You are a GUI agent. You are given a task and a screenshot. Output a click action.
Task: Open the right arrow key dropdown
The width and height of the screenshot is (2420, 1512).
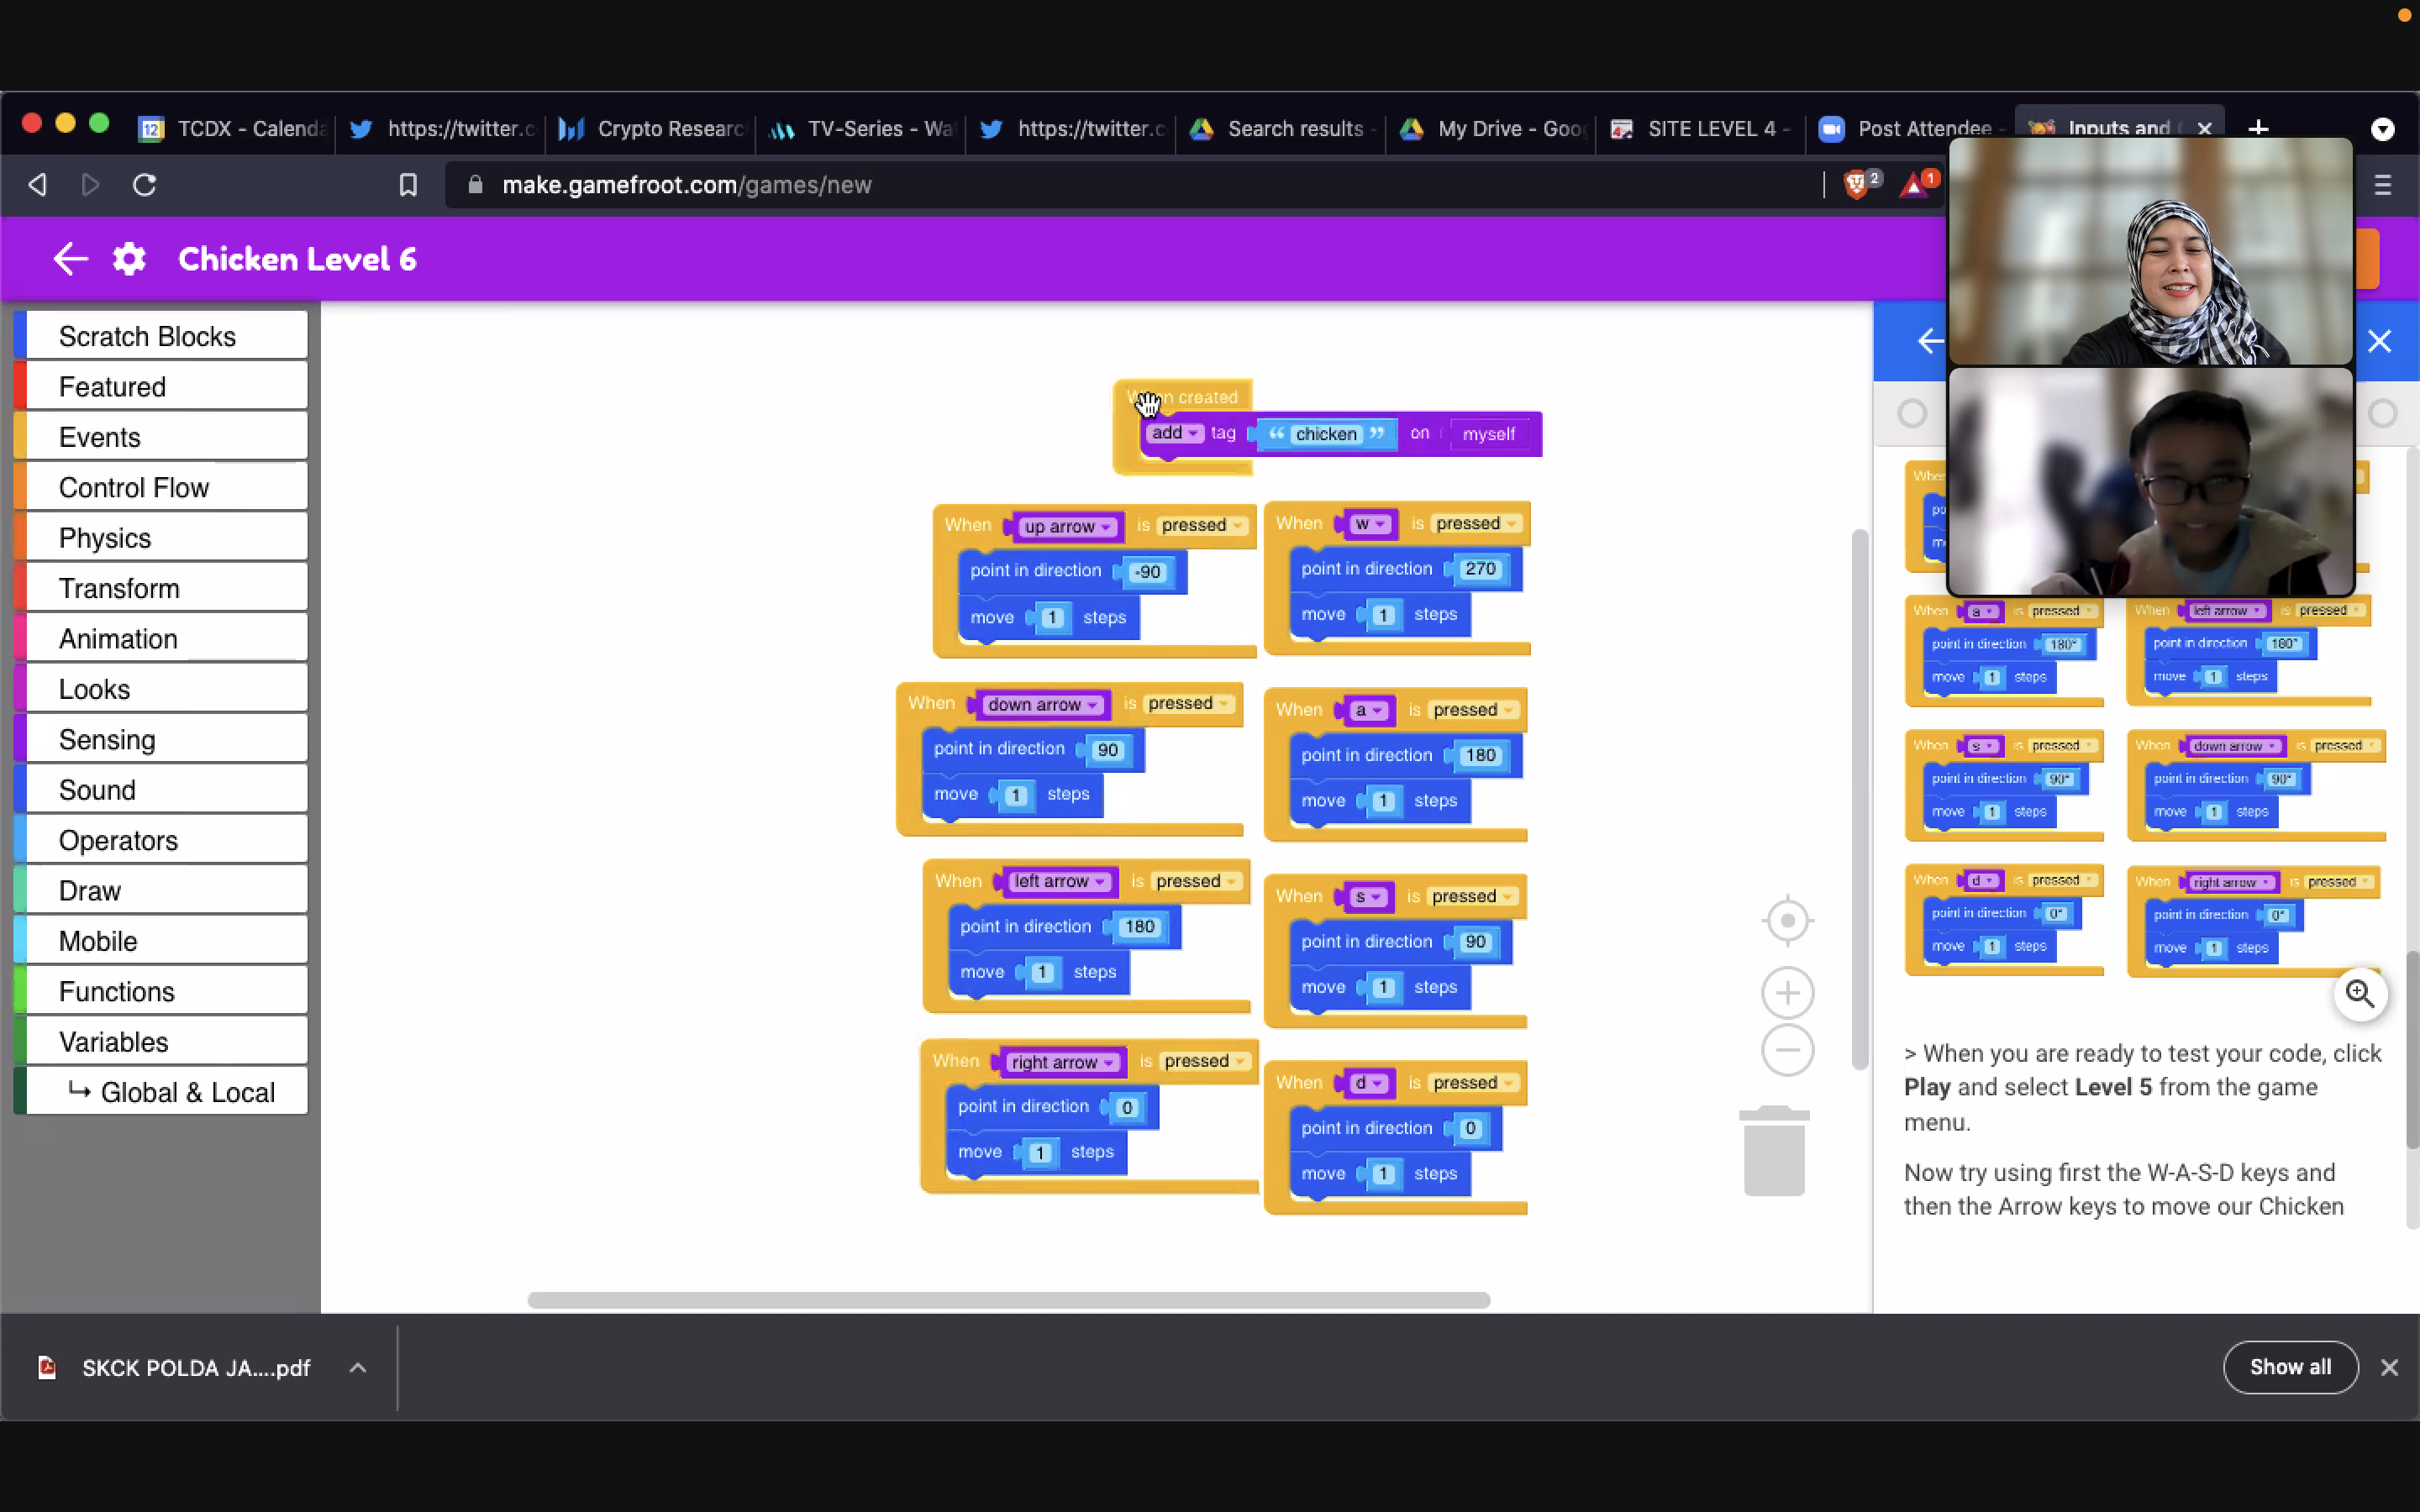coord(1061,1062)
